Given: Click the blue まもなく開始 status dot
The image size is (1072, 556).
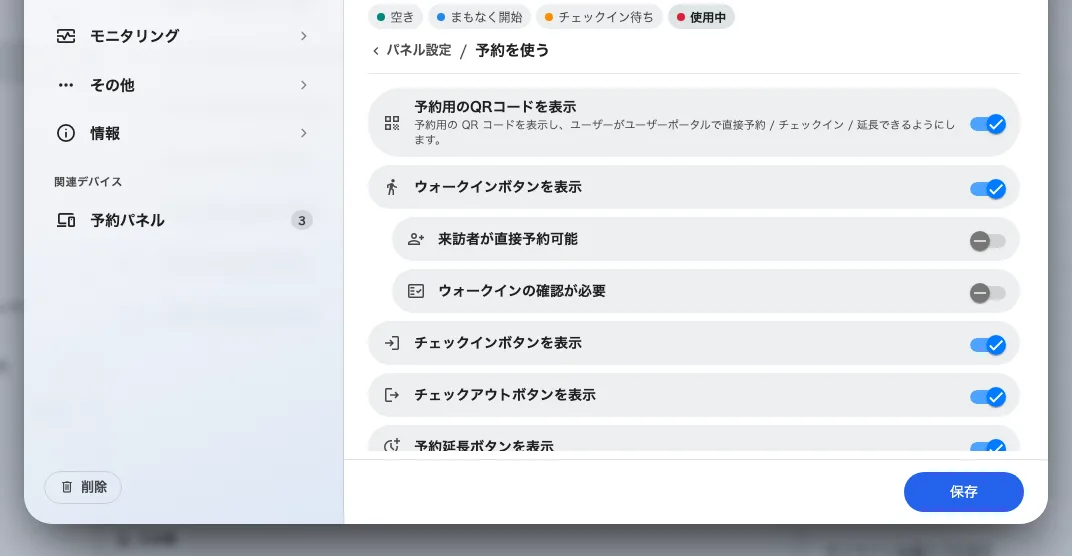Looking at the screenshot, I should tap(441, 17).
